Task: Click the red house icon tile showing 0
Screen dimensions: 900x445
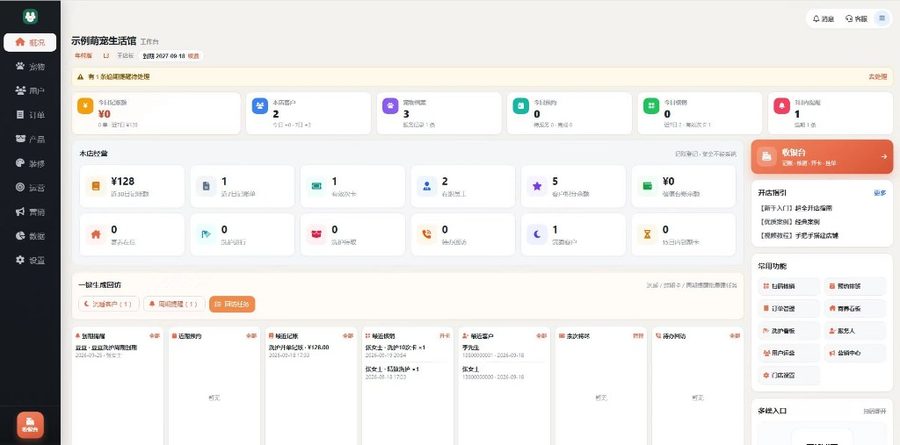Action: pos(132,234)
